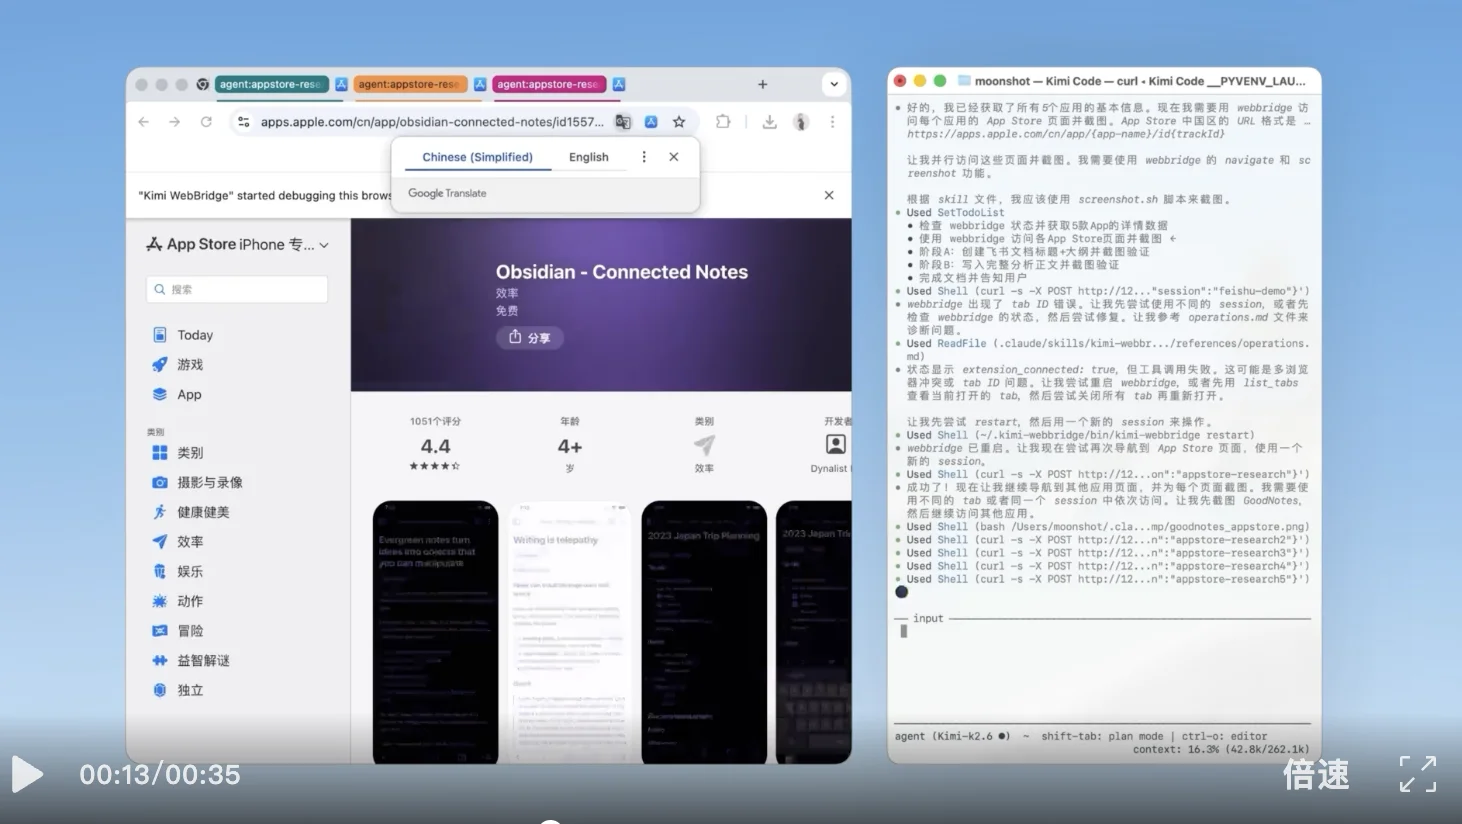The width and height of the screenshot is (1462, 824).
Task: Open the browser extensions puzzle icon
Action: click(723, 122)
